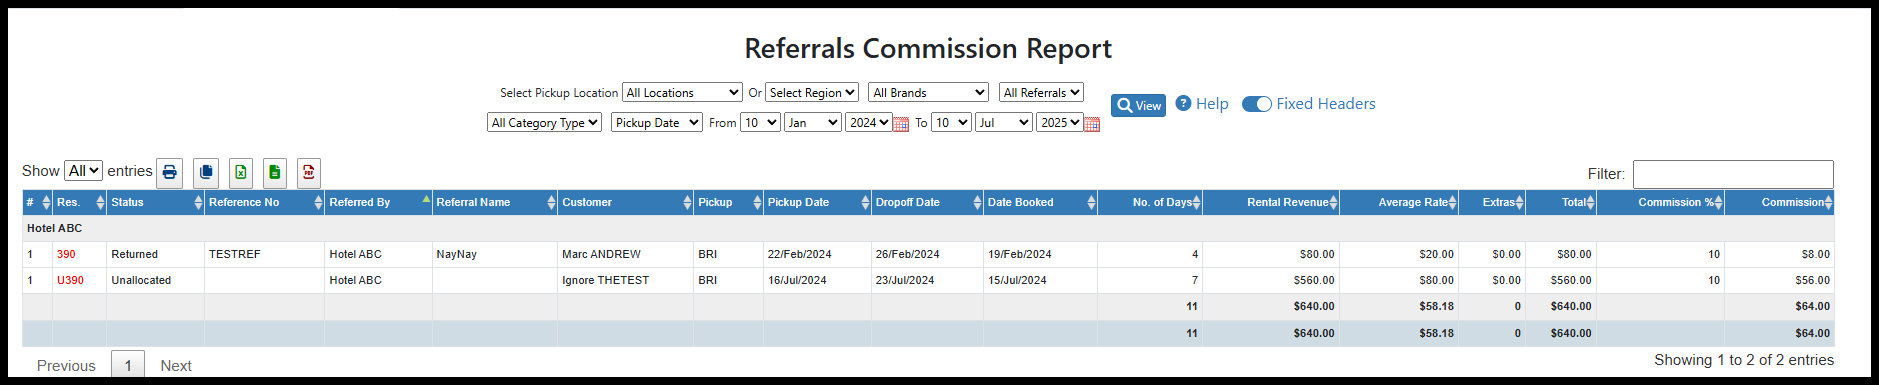Open the From date calendar picker
The height and width of the screenshot is (385, 1879).
click(901, 124)
